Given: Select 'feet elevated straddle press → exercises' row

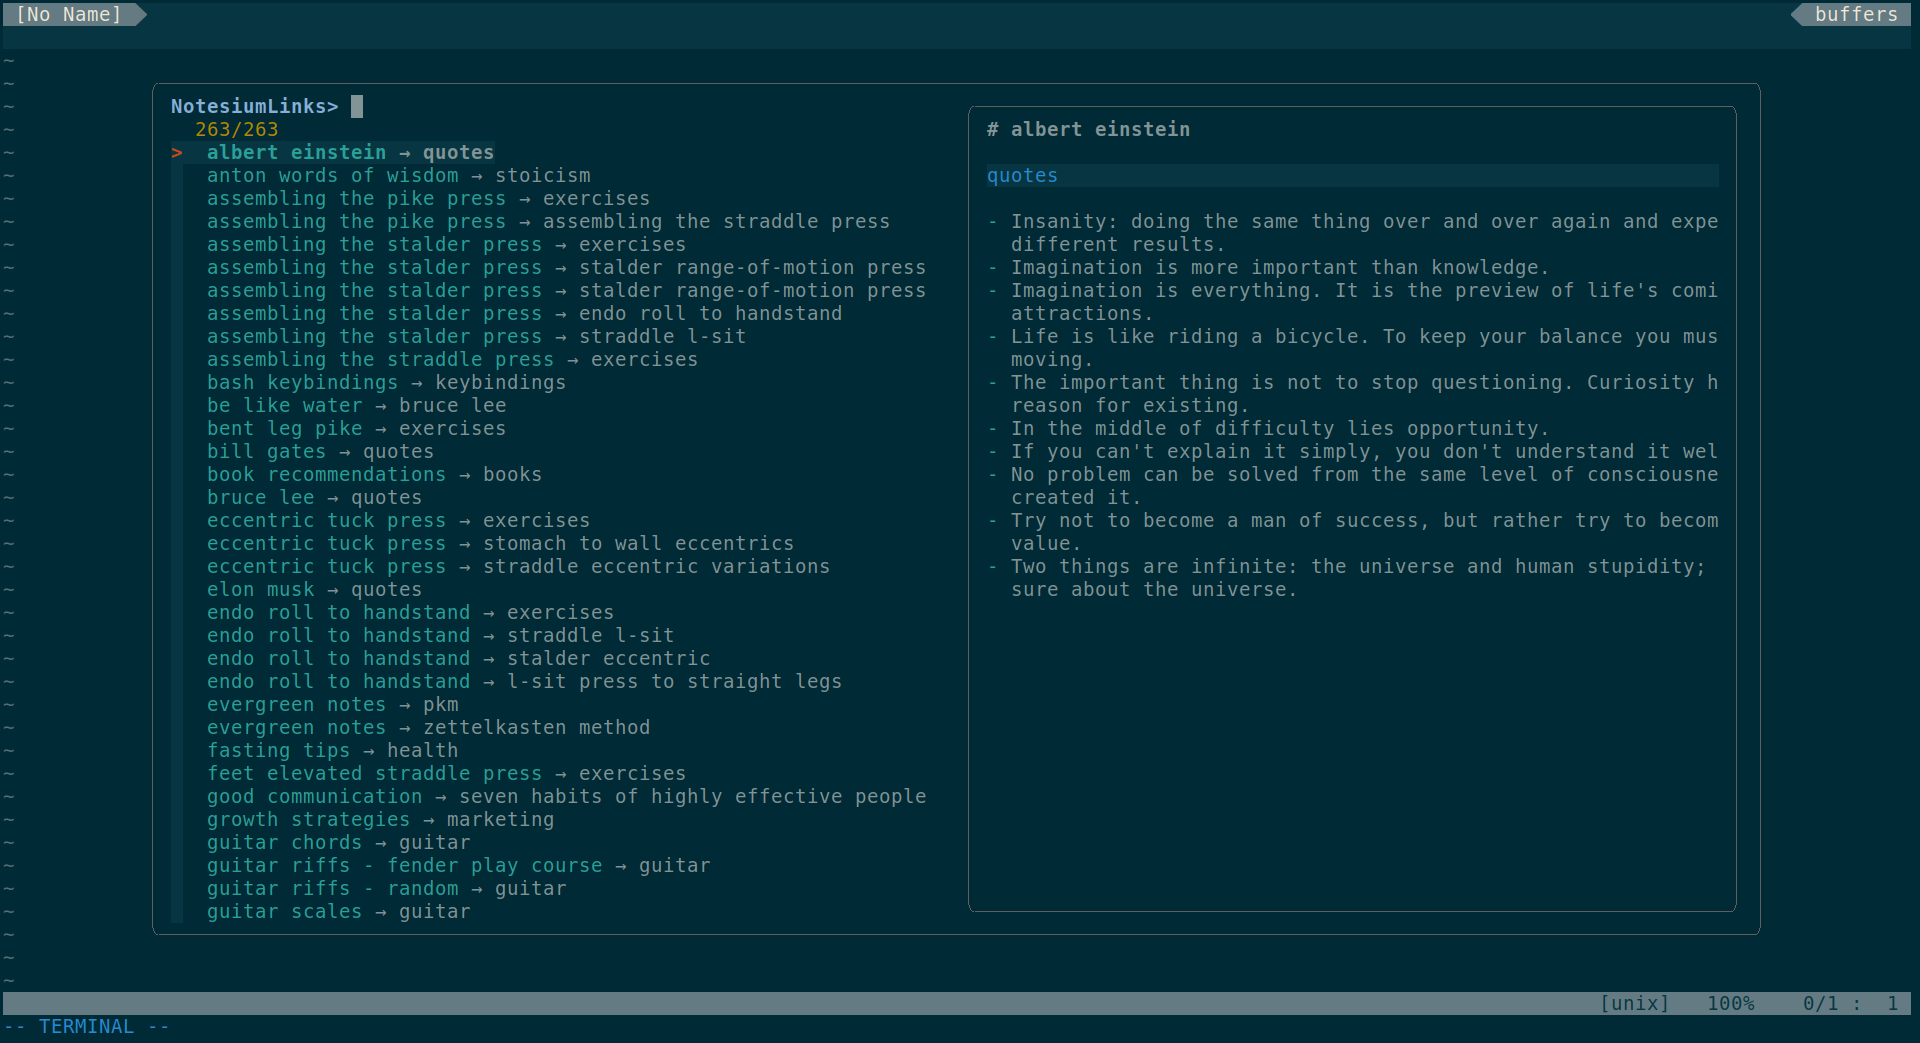Looking at the screenshot, I should [x=446, y=773].
